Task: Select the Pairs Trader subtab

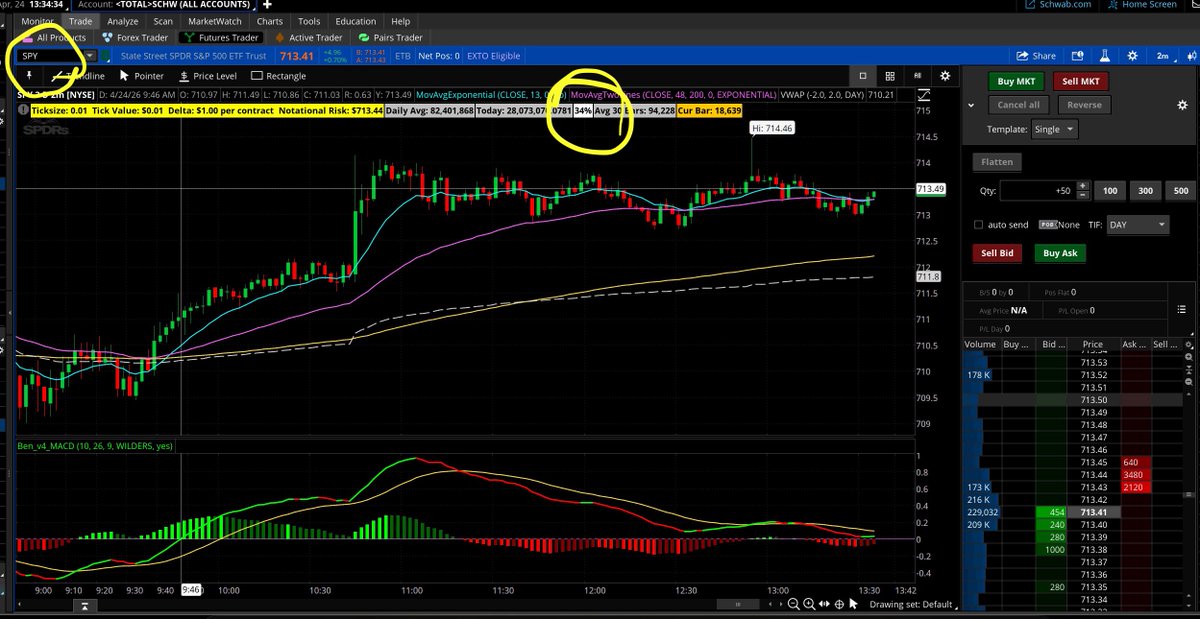Action: tap(392, 38)
